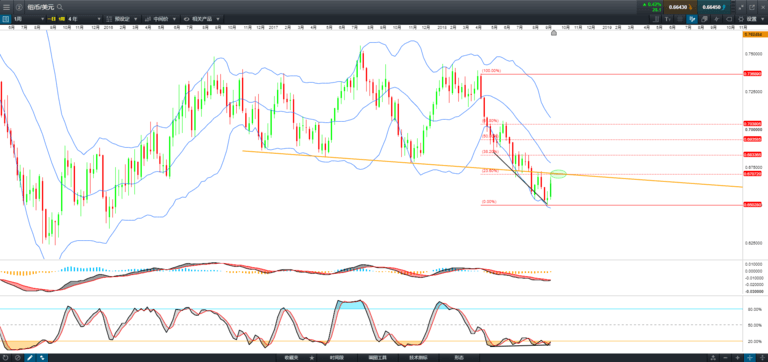This screenshot has width=768, height=362.
Task: Click the 100.00% Fibonacci level label
Action: coord(491,71)
